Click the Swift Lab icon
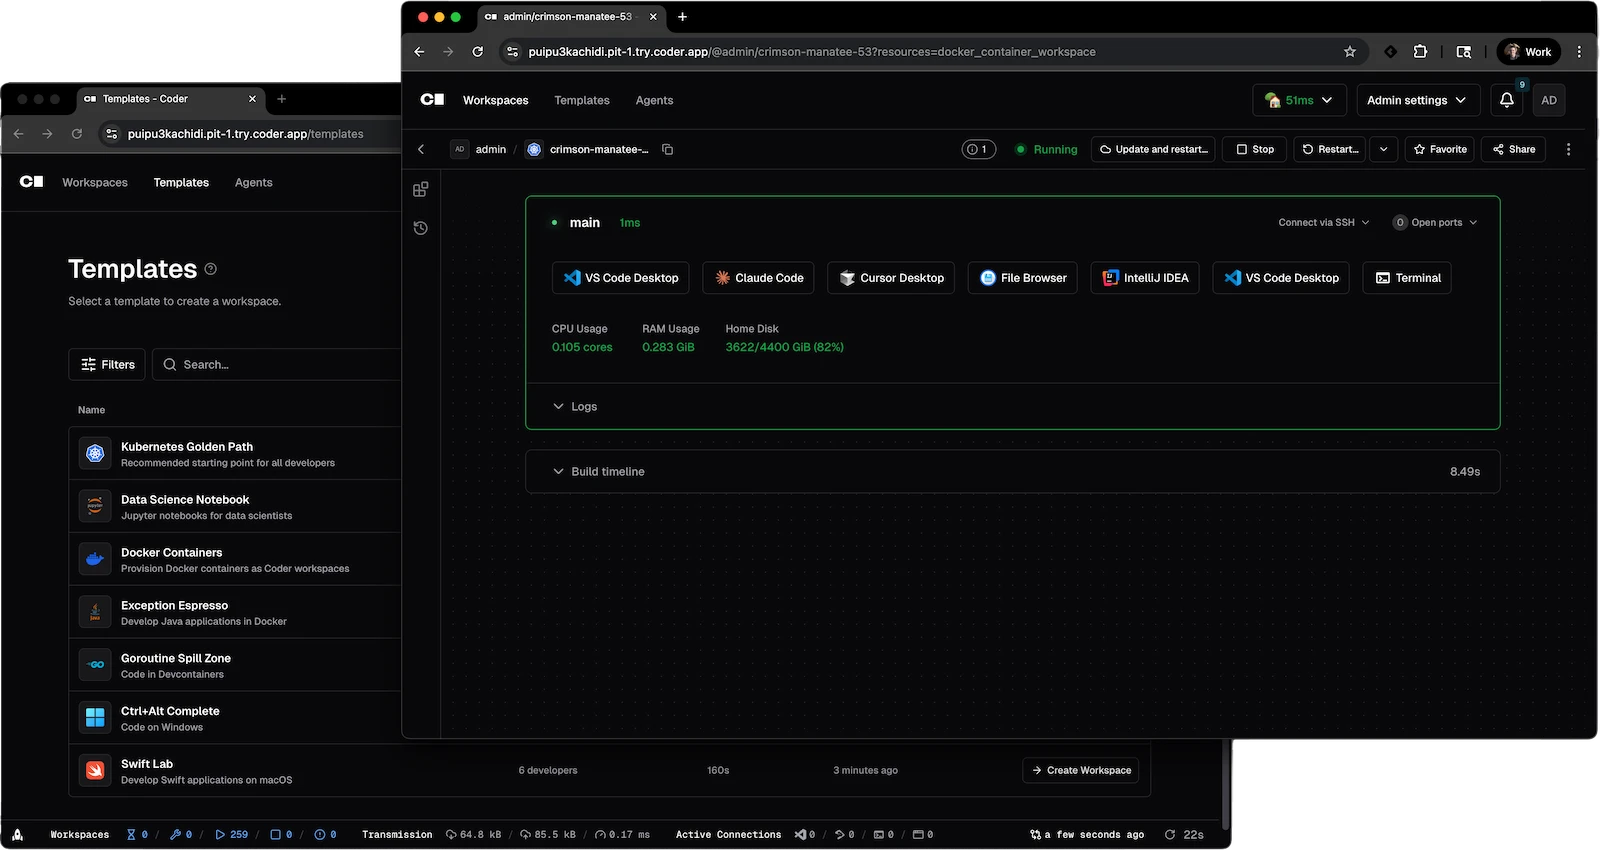Viewport: 1600px width, 850px height. [95, 771]
